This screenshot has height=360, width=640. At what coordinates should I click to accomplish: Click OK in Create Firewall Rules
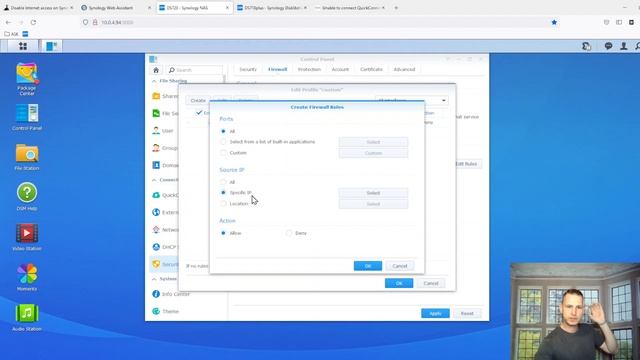click(368, 266)
